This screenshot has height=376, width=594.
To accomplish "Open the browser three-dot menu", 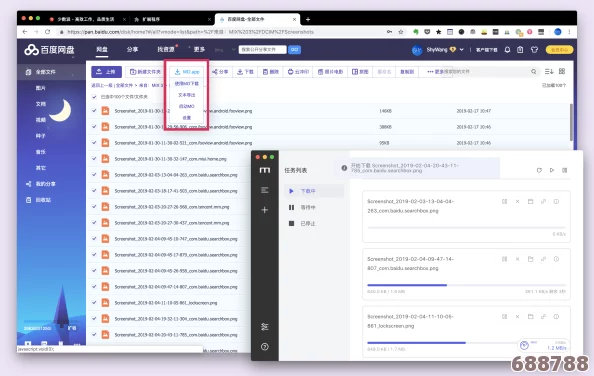I will tap(569, 32).
